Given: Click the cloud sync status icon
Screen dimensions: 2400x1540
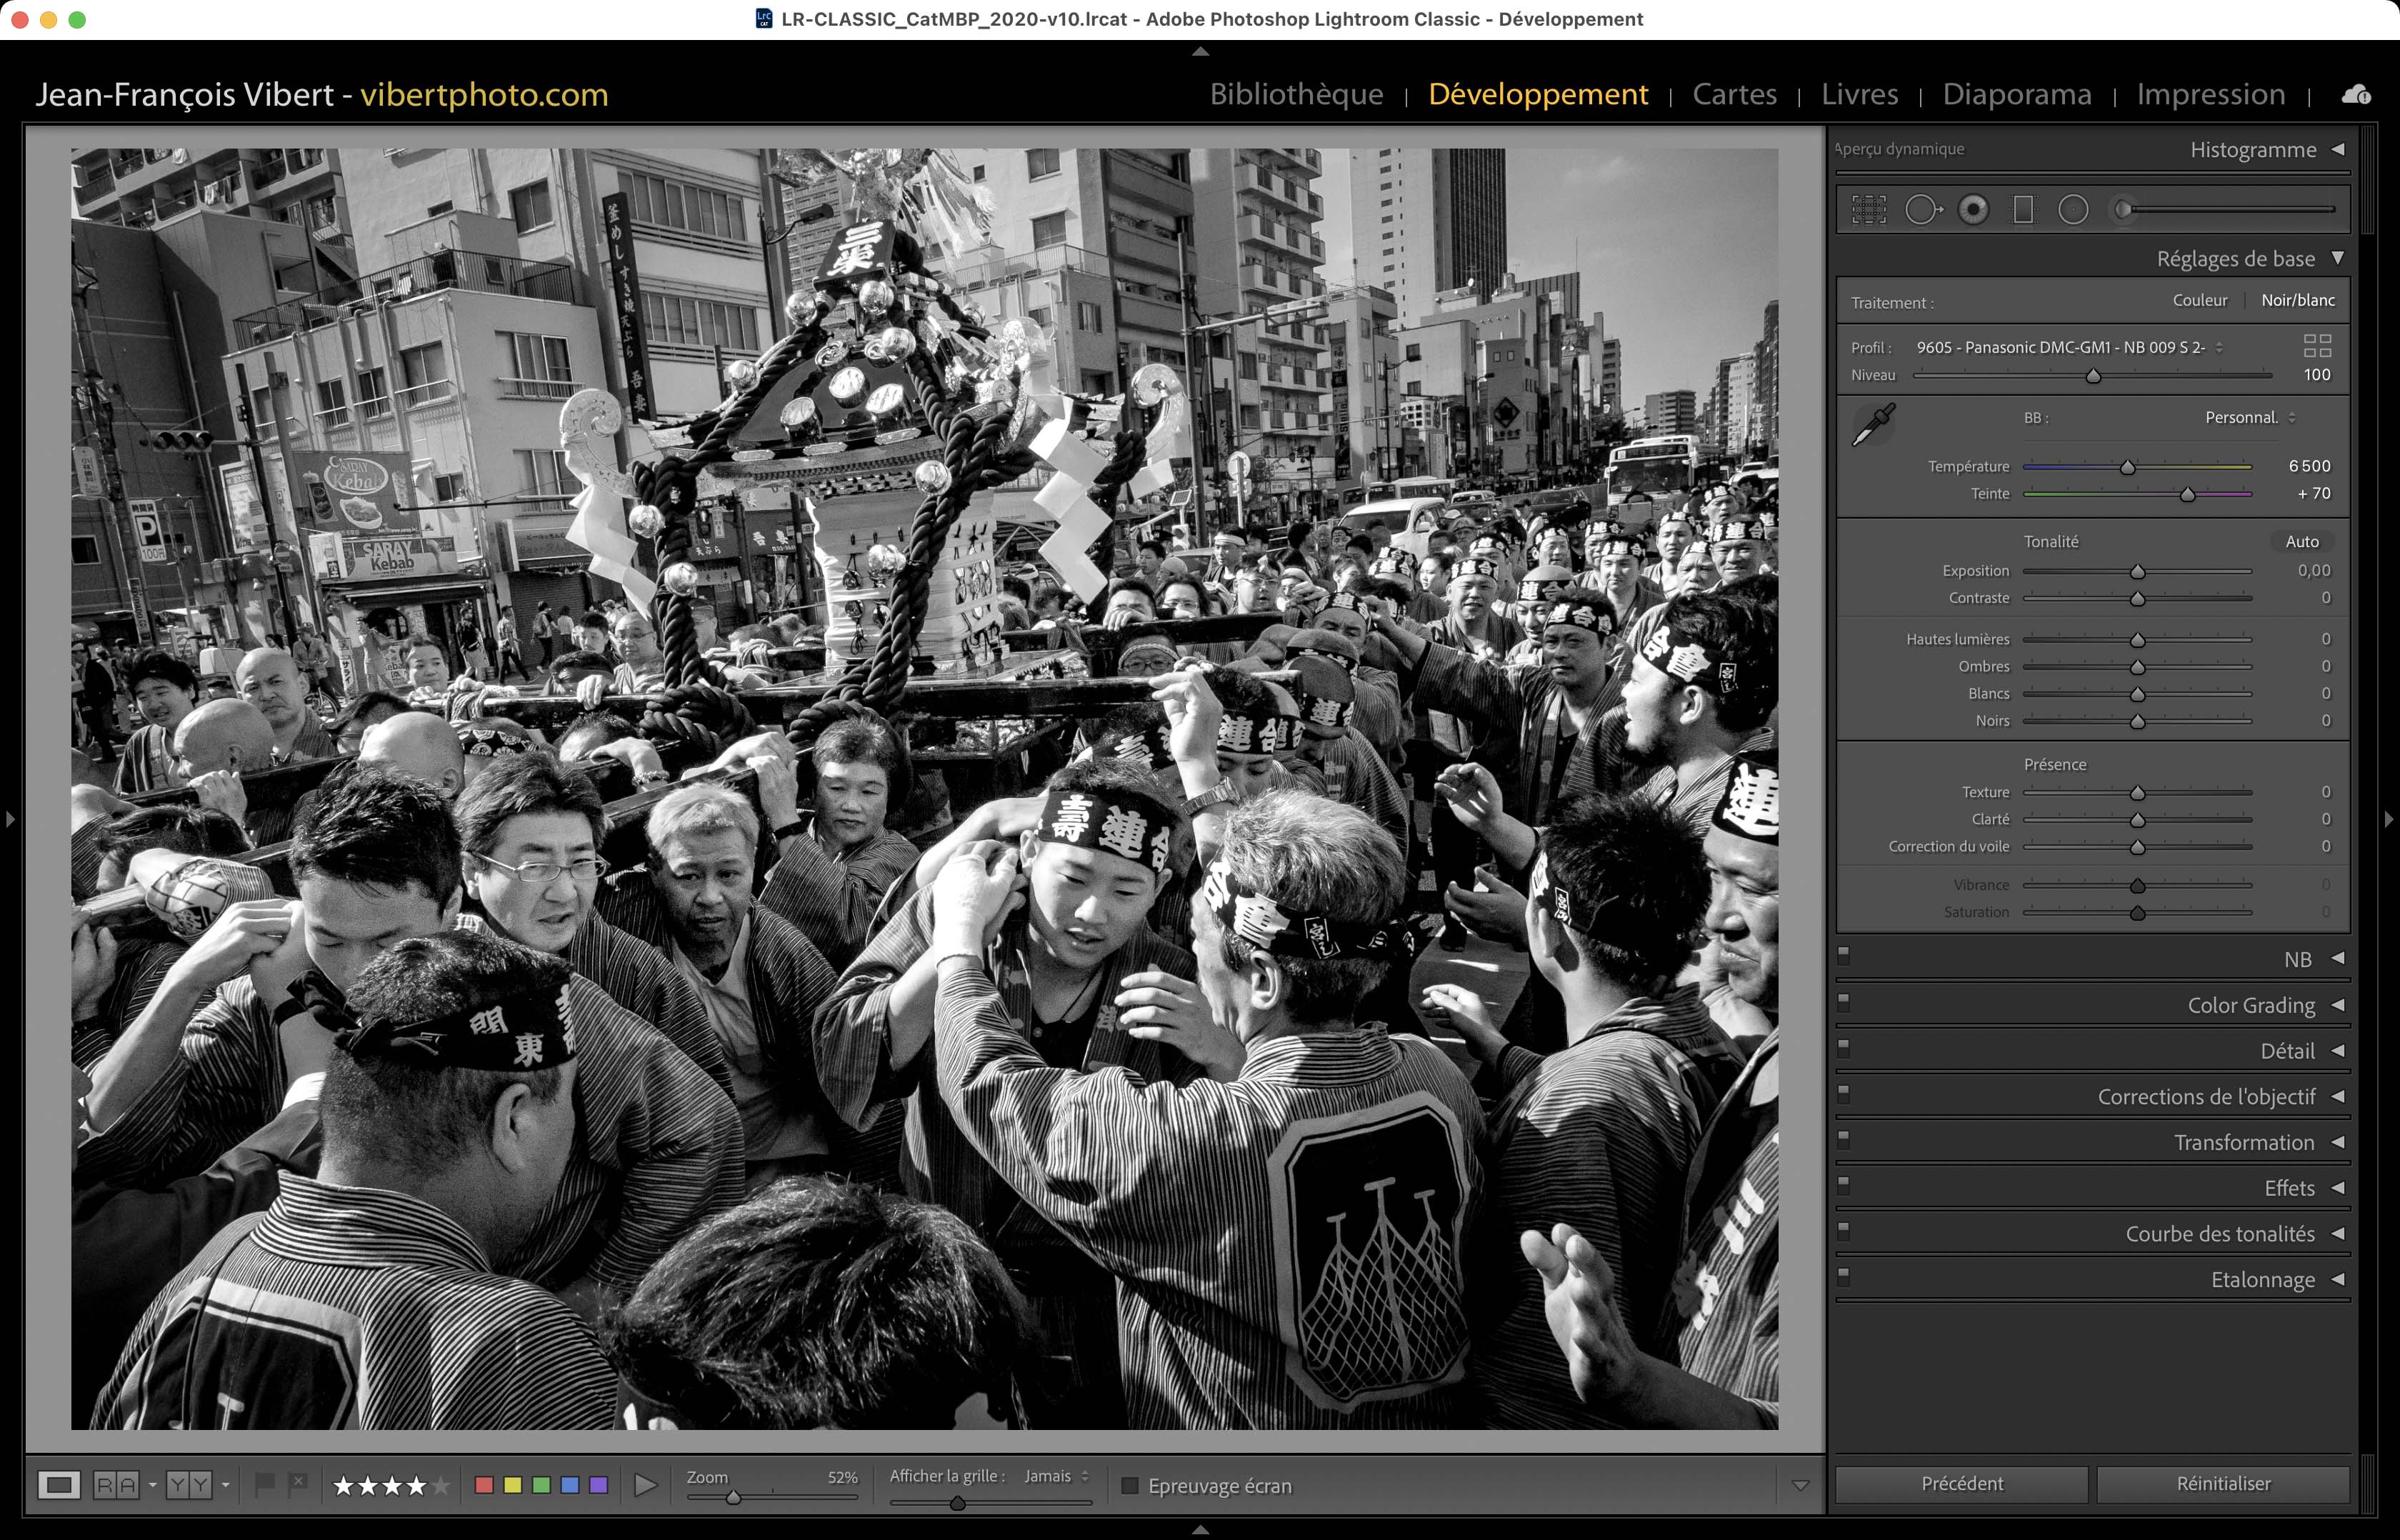Looking at the screenshot, I should (x=2355, y=95).
